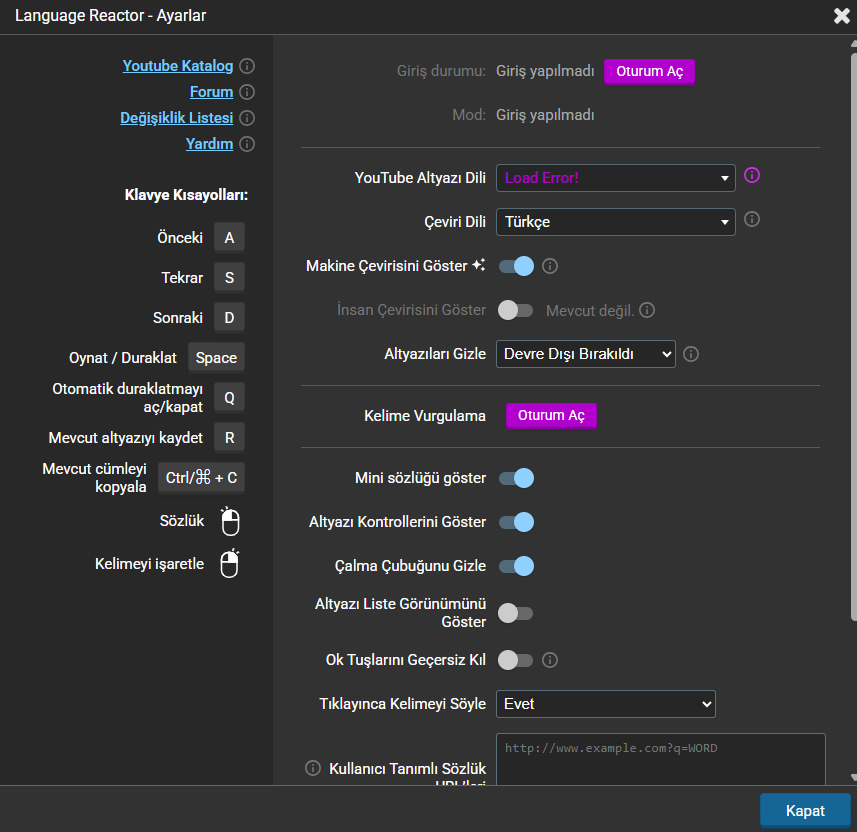Disable Makine Çevirisini Göster toggle
The height and width of the screenshot is (832, 857).
point(516,266)
